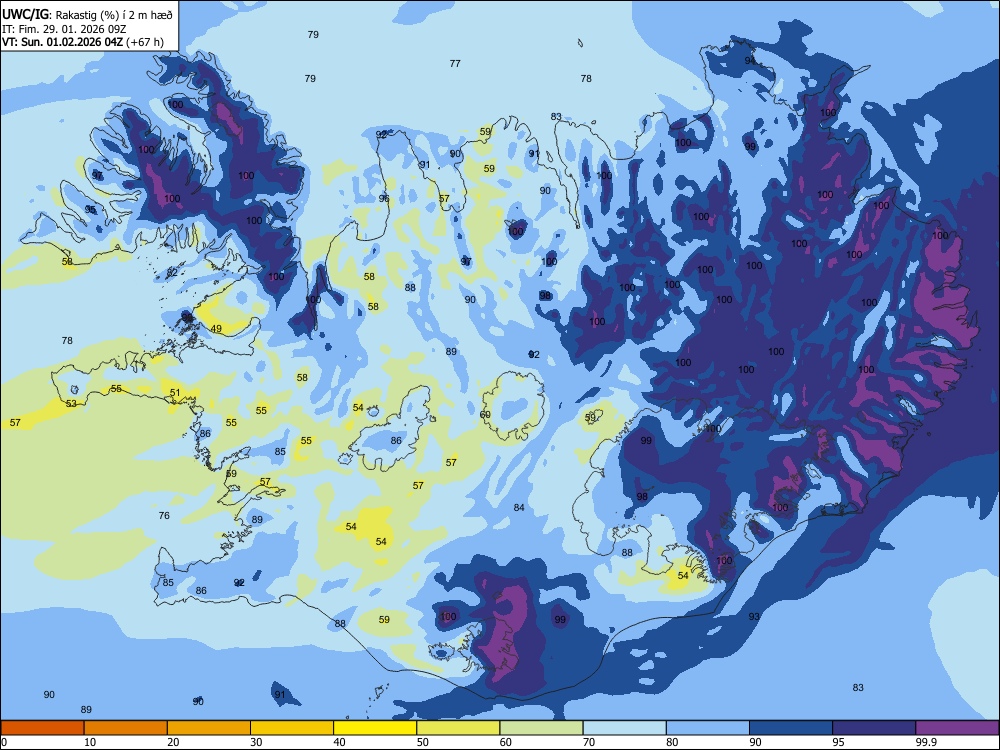Click the '70' legend tick label
Screen dimensions: 1000x750
click(589, 742)
